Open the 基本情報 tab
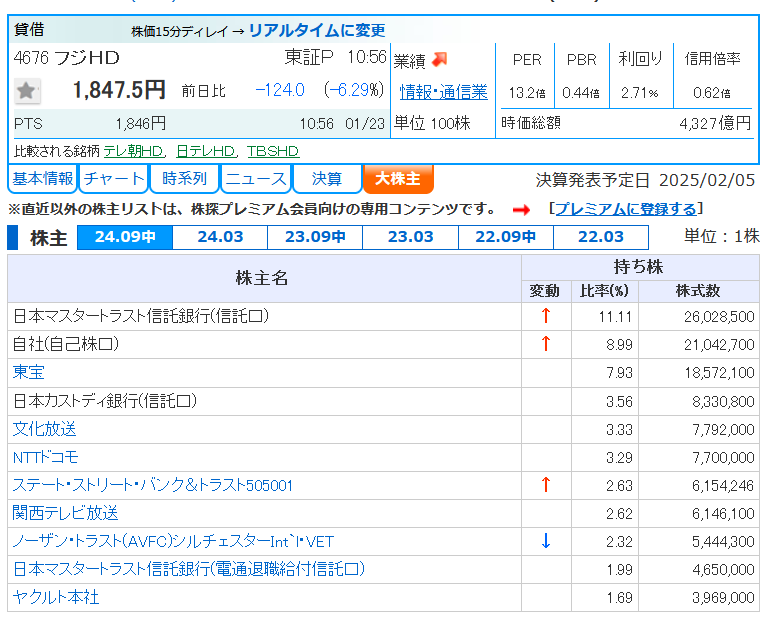The width and height of the screenshot is (769, 617). pyautogui.click(x=42, y=179)
